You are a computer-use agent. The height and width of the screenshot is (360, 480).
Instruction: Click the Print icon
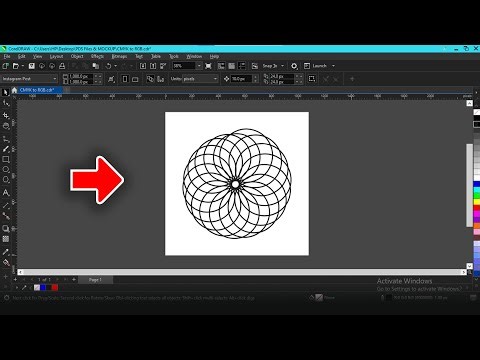point(62,66)
